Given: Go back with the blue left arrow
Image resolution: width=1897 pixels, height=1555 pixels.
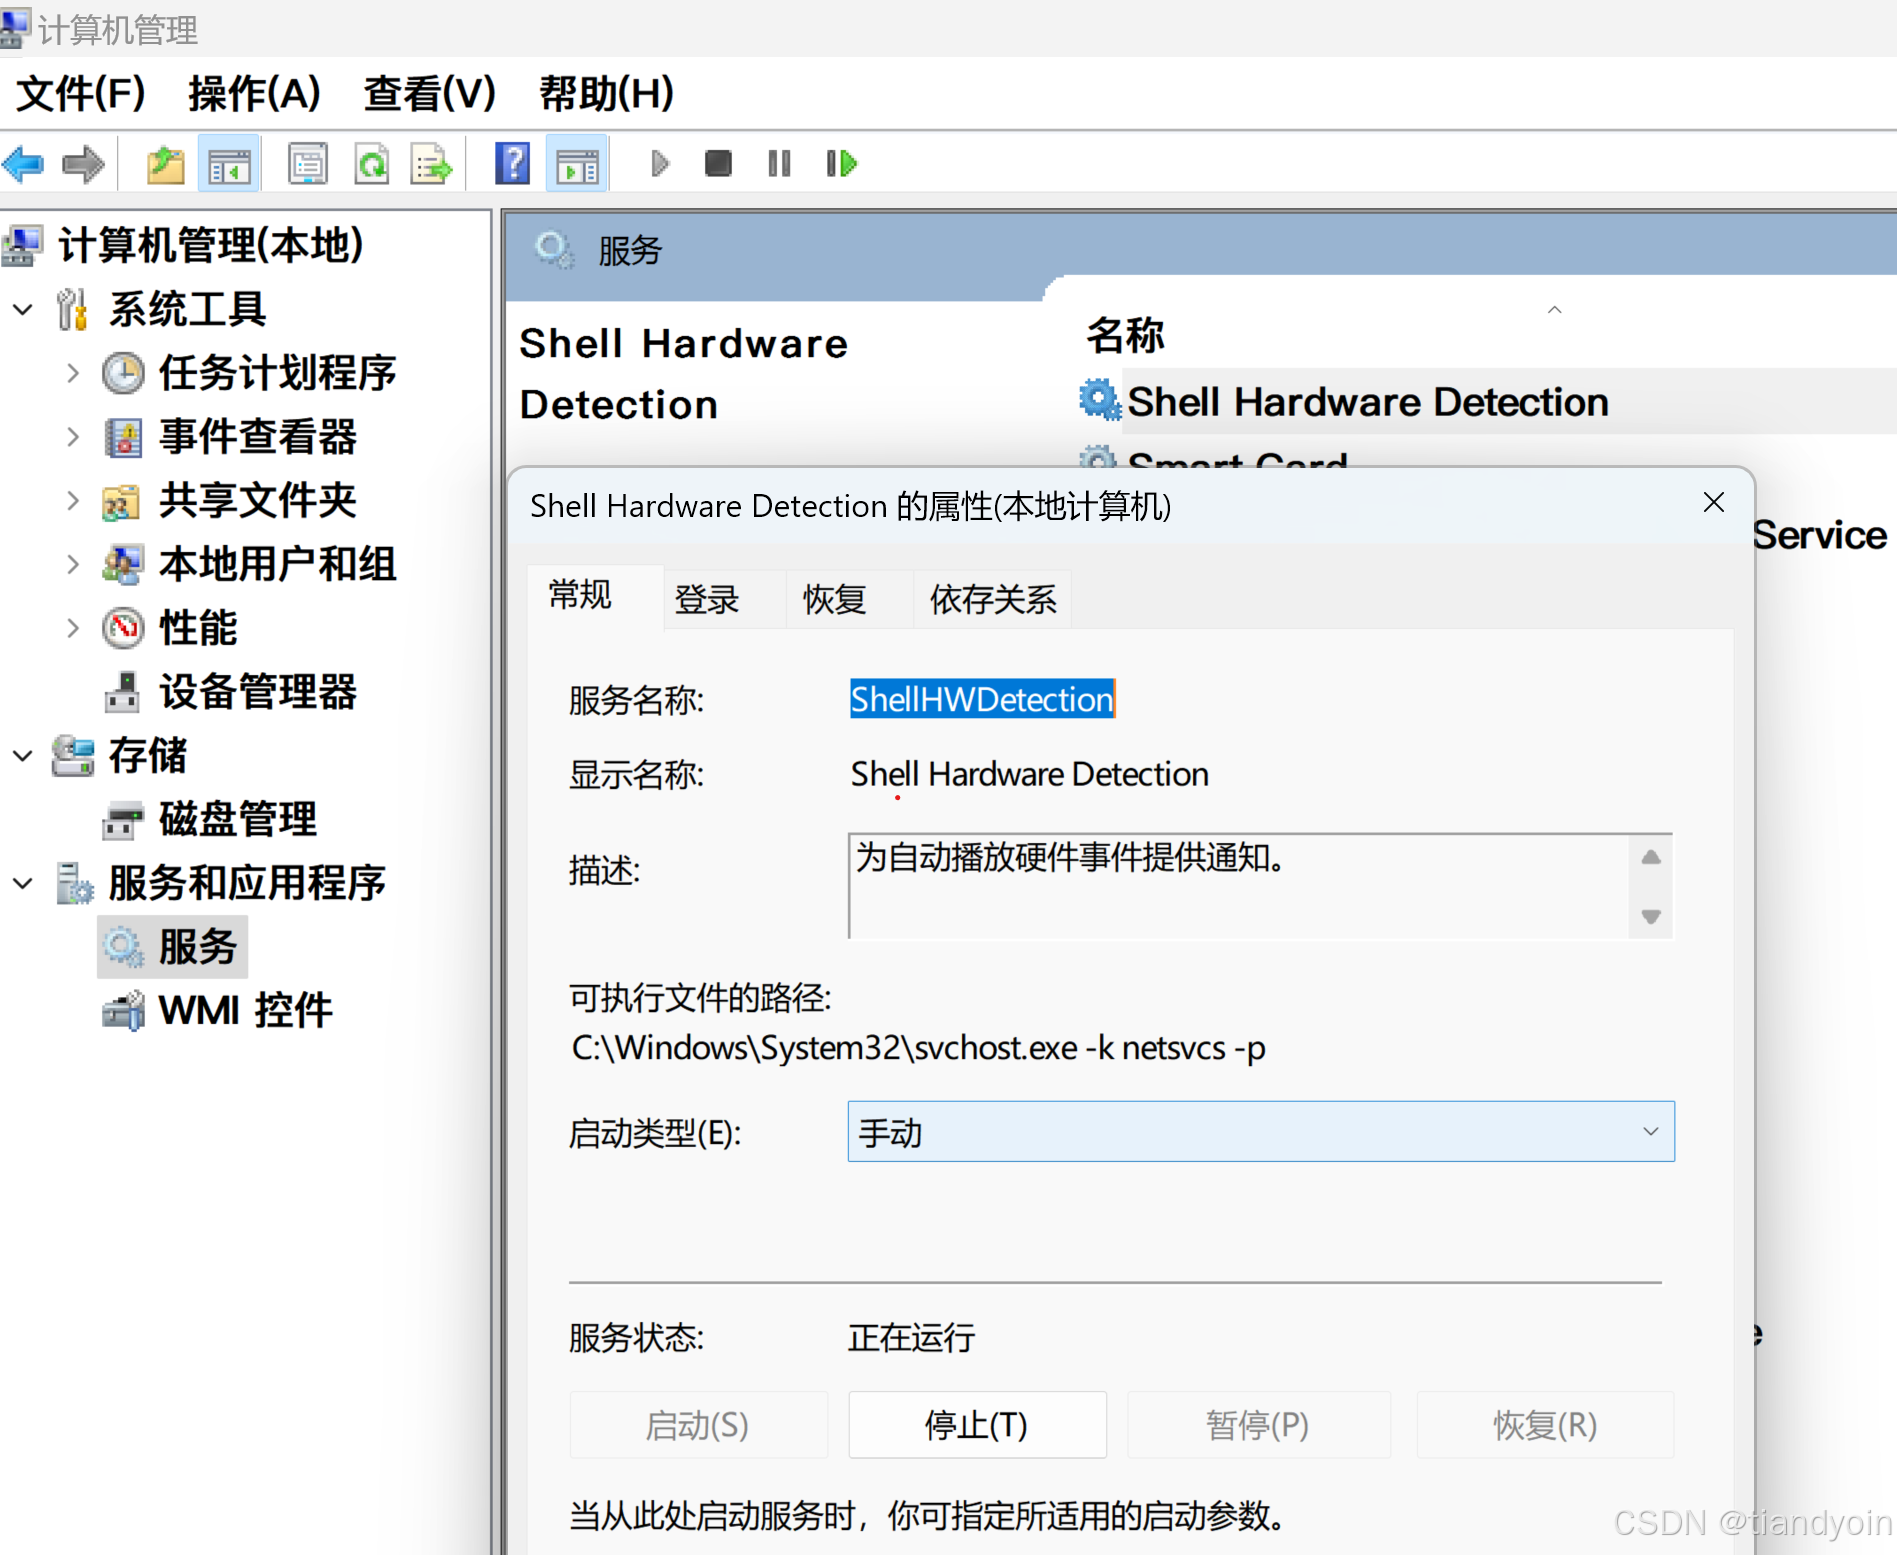Looking at the screenshot, I should (x=25, y=163).
